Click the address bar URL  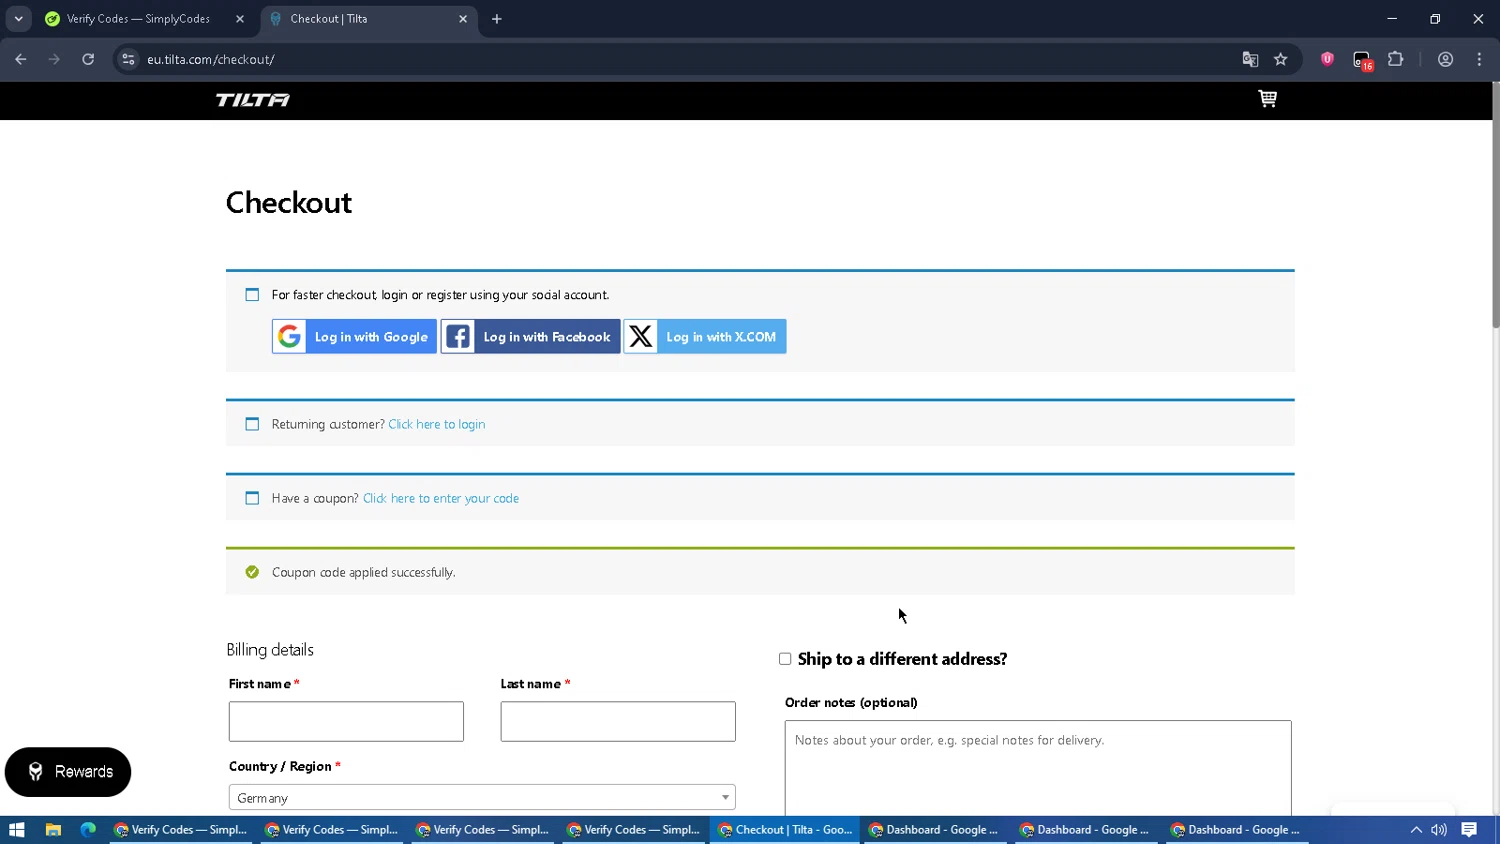pyautogui.click(x=211, y=59)
